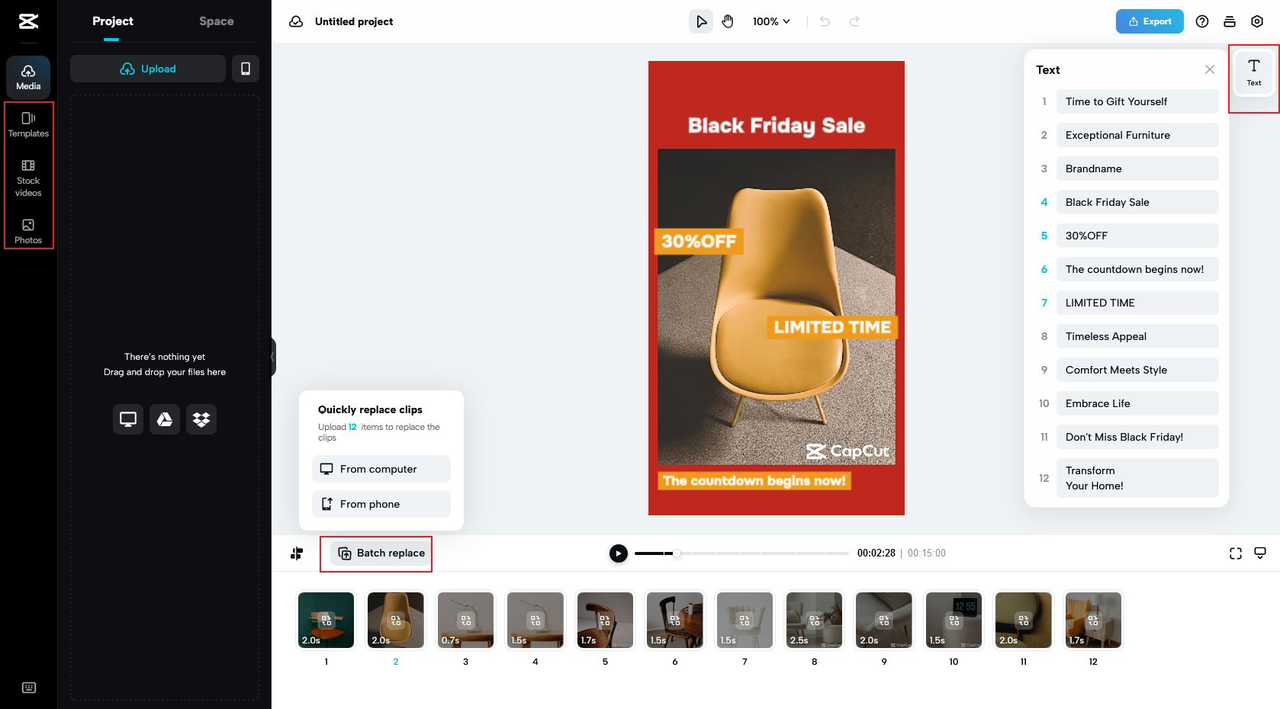Image resolution: width=1280 pixels, height=709 pixels.
Task: Click the playback progress slider
Action: pyautogui.click(x=741, y=553)
